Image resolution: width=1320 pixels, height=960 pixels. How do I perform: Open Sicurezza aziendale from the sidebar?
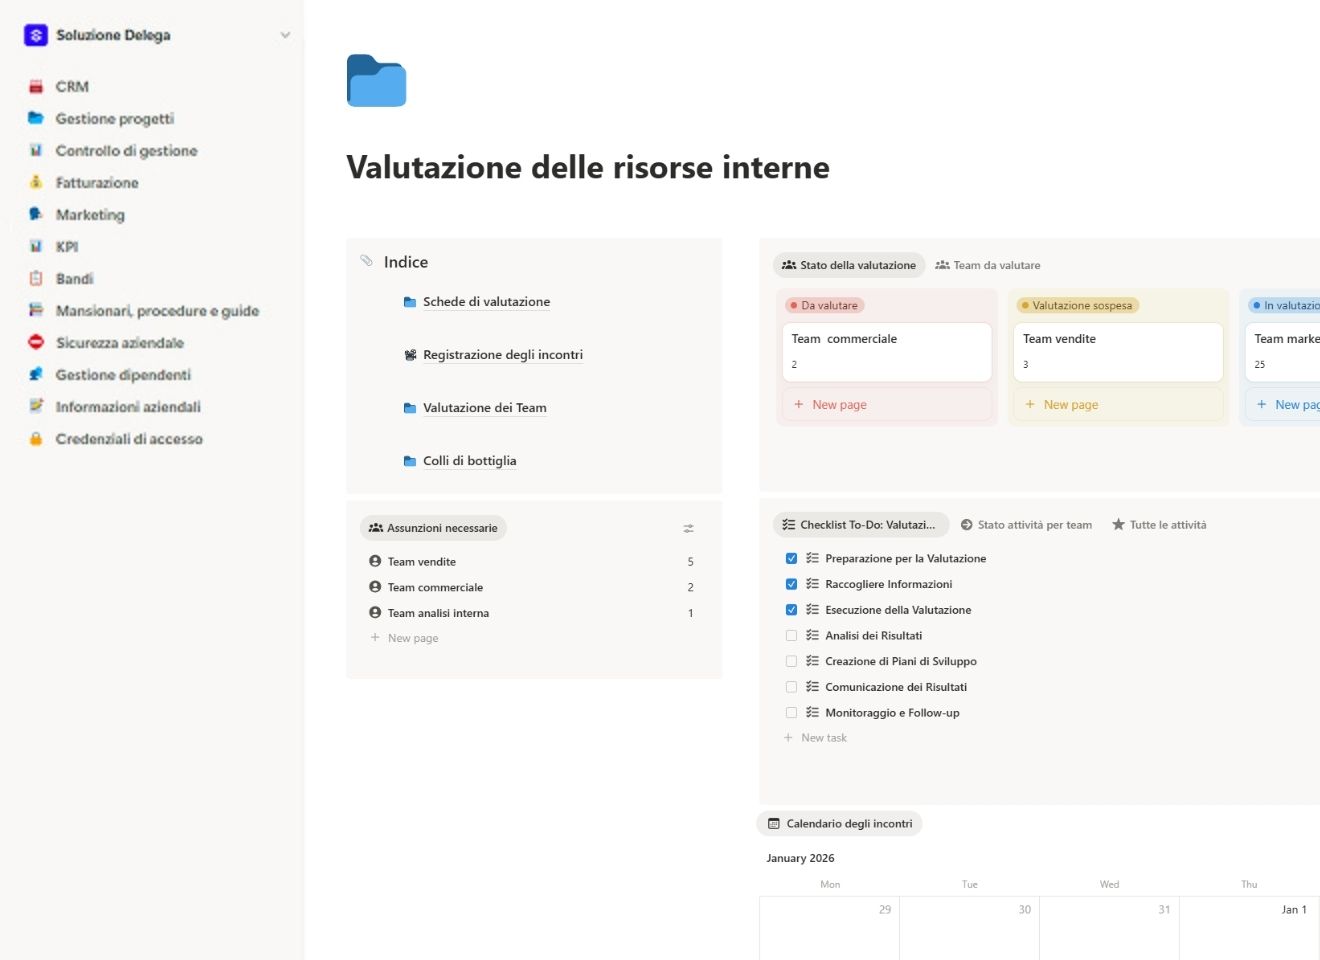pyautogui.click(x=120, y=342)
